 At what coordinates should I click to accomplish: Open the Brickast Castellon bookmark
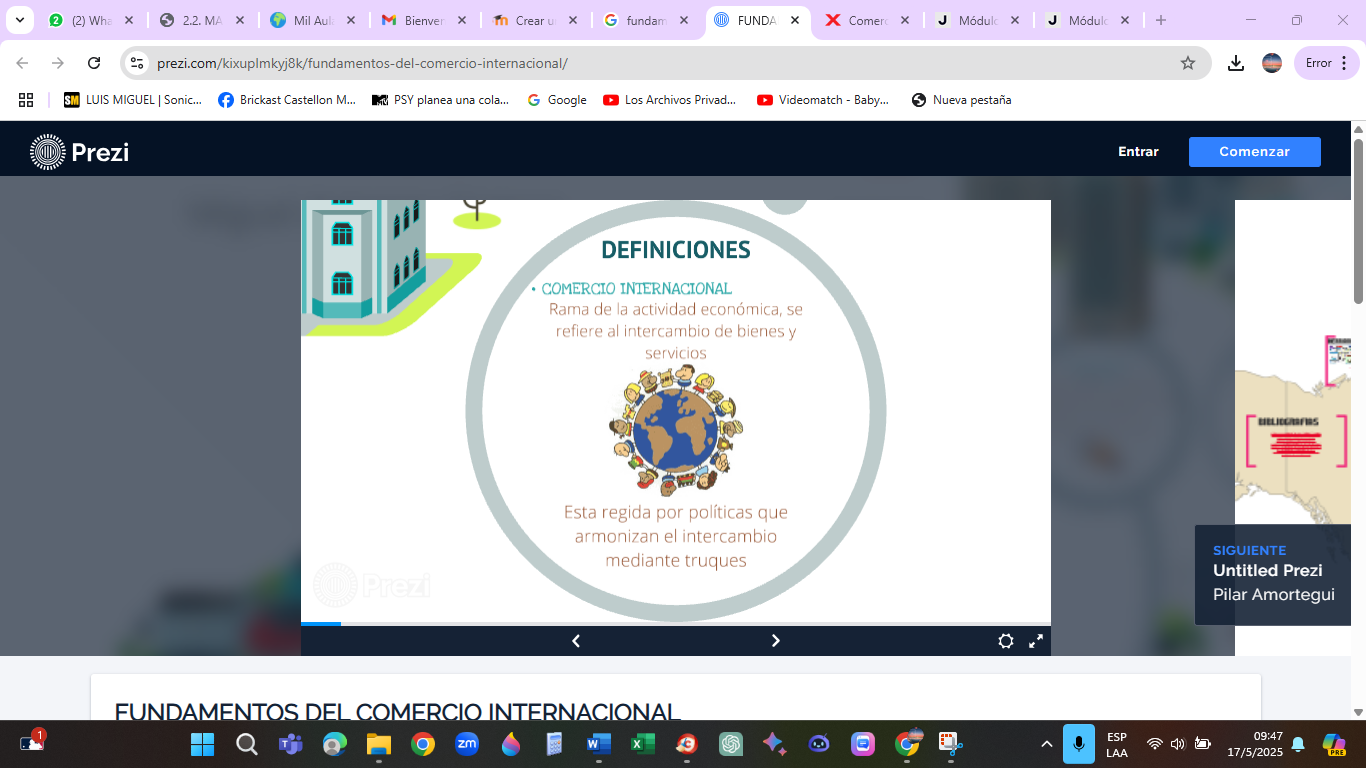coord(287,100)
